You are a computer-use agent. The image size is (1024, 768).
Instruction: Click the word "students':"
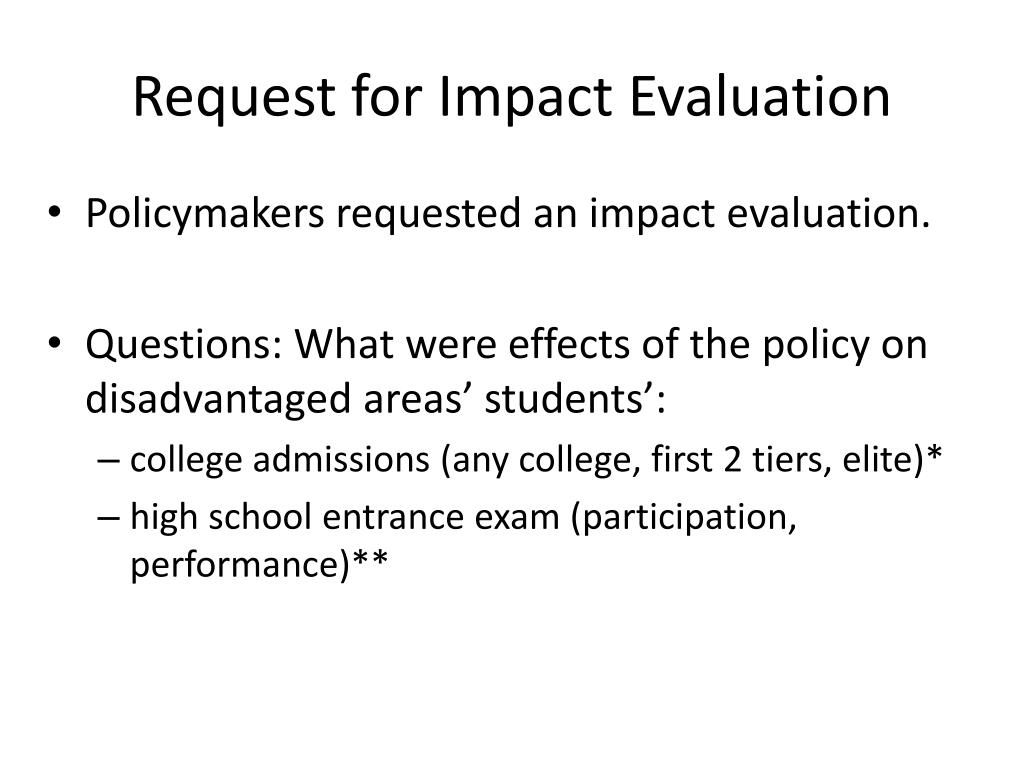(575, 398)
